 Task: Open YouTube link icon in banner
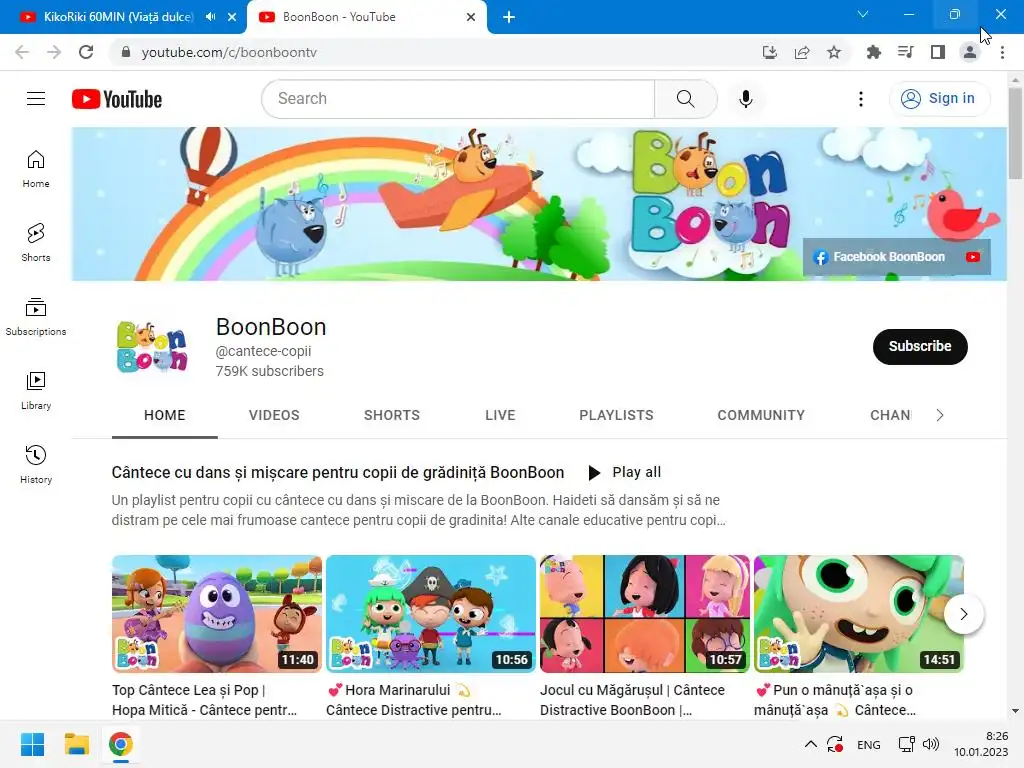pos(973,257)
